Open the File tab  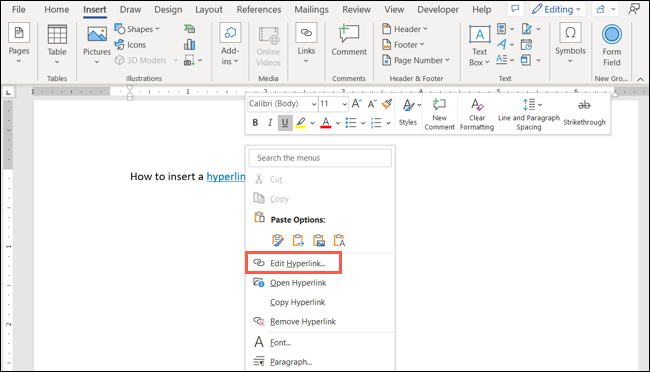18,9
